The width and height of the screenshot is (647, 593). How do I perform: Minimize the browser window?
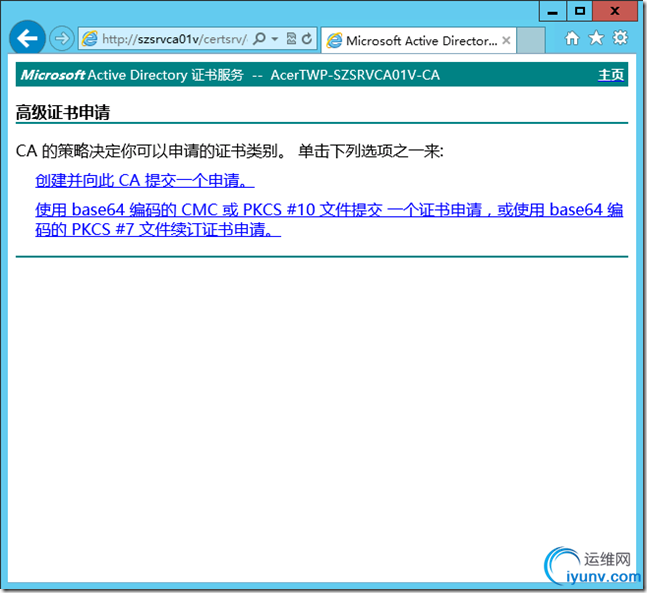553,11
